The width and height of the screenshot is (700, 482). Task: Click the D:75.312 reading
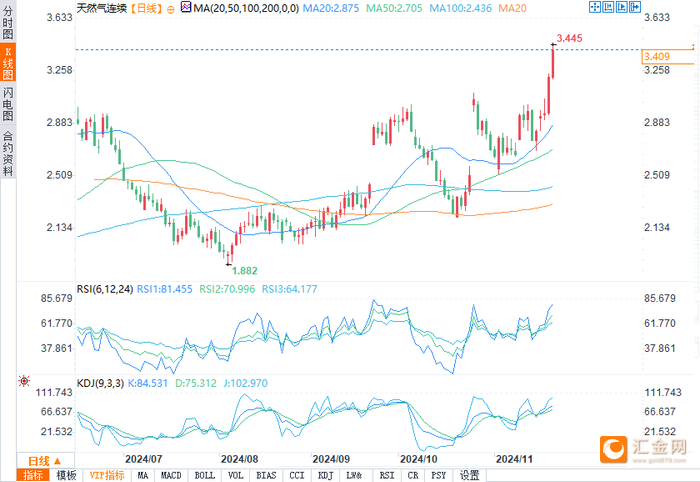tap(196, 383)
